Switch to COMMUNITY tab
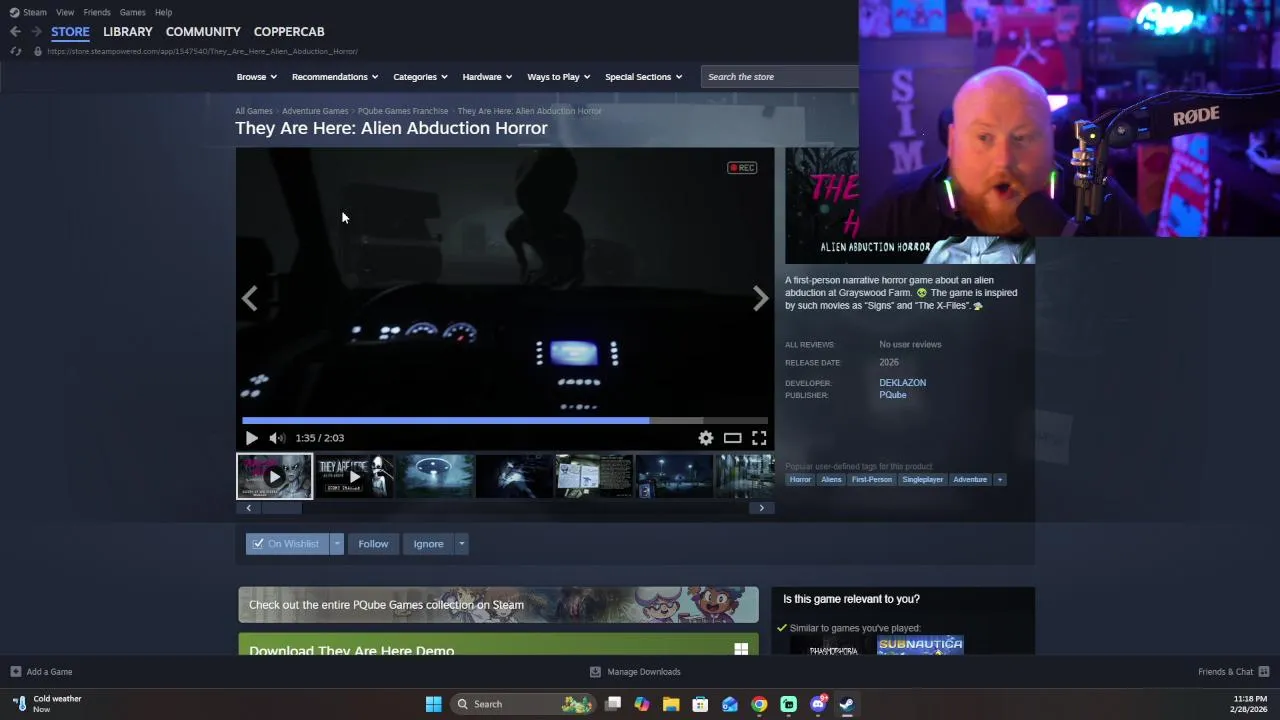 [203, 32]
